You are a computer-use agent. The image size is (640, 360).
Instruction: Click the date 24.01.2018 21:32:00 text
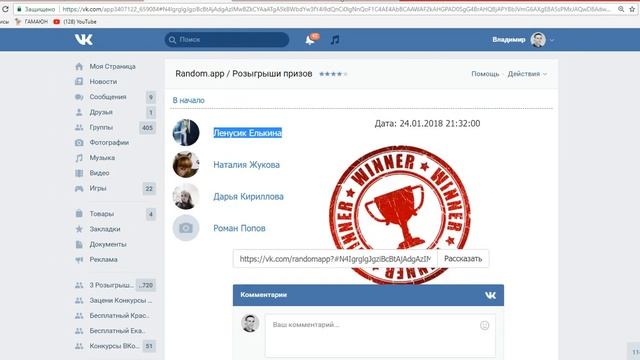pos(427,124)
